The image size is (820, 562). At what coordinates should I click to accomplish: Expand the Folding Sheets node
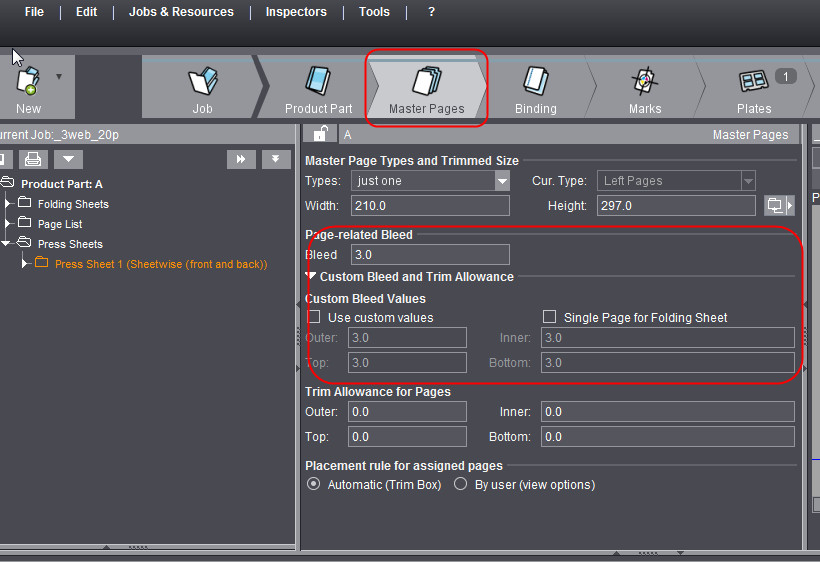click(x=7, y=203)
